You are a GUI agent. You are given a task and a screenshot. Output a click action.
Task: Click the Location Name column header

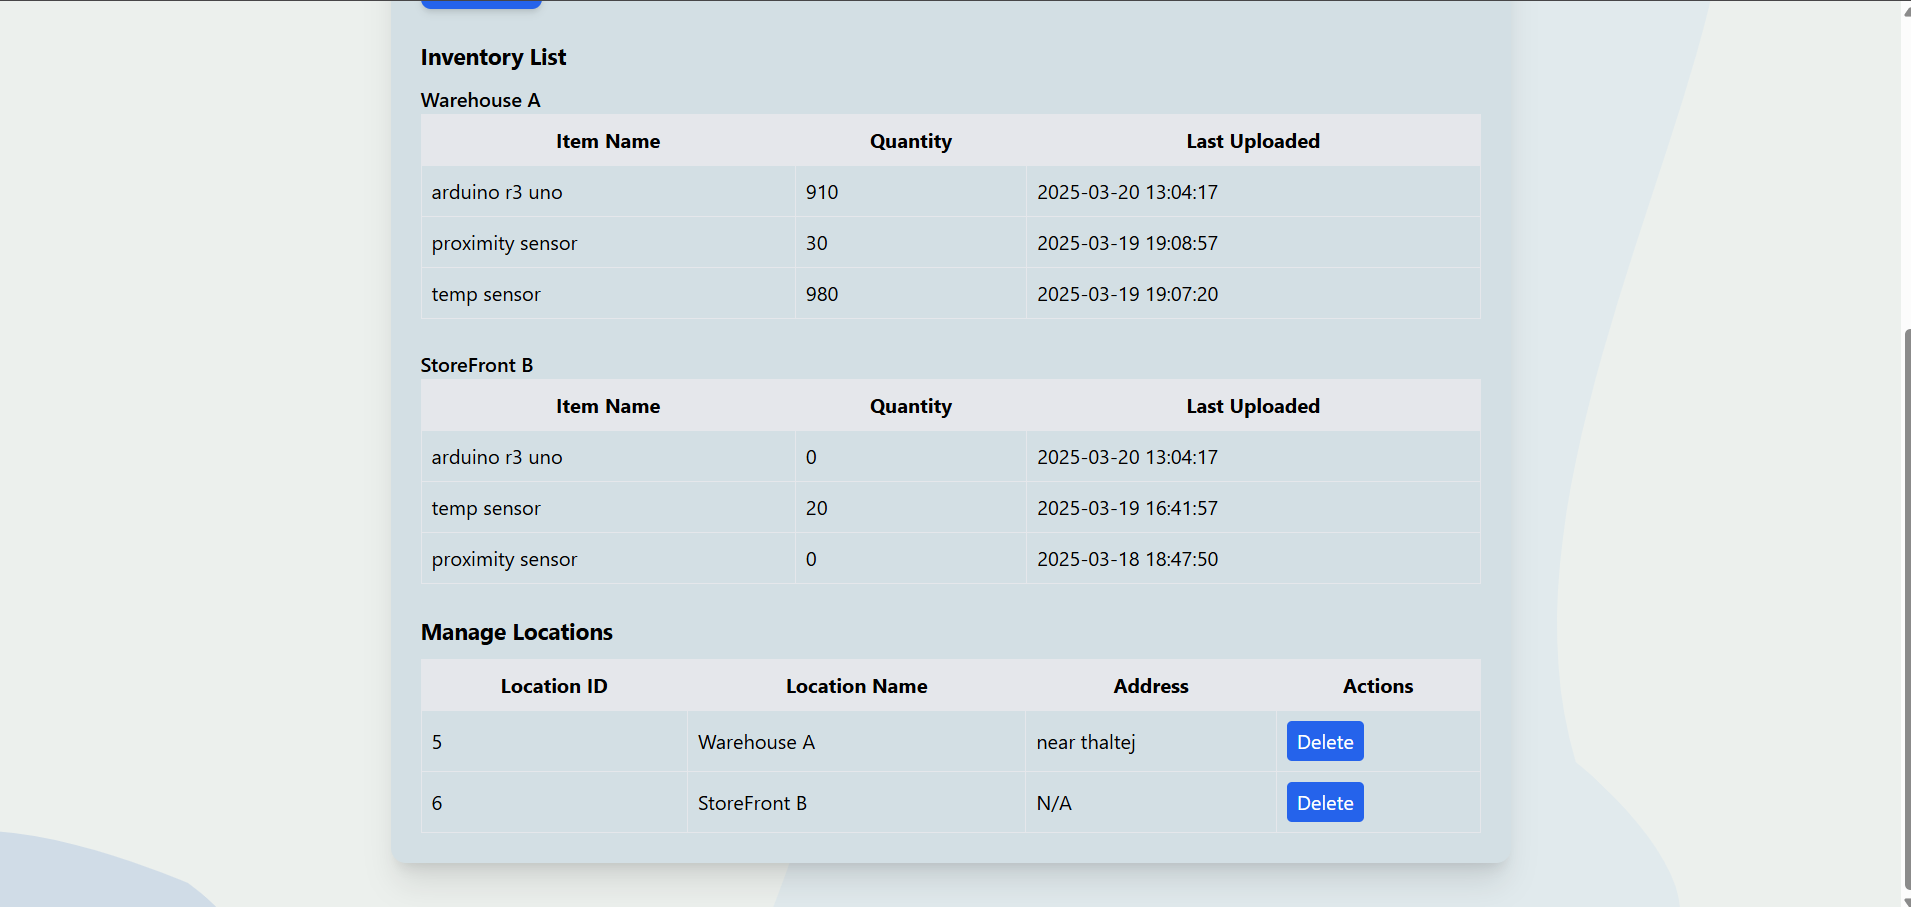856,686
